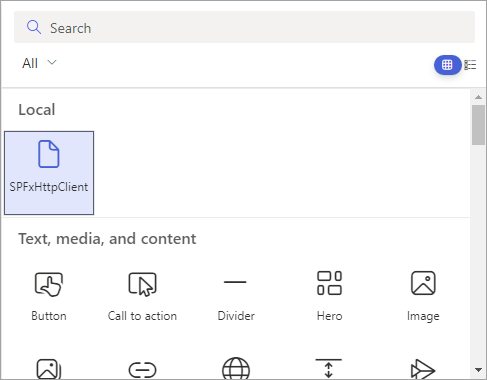Switch to list view layout
This screenshot has width=487, height=380.
(470, 65)
